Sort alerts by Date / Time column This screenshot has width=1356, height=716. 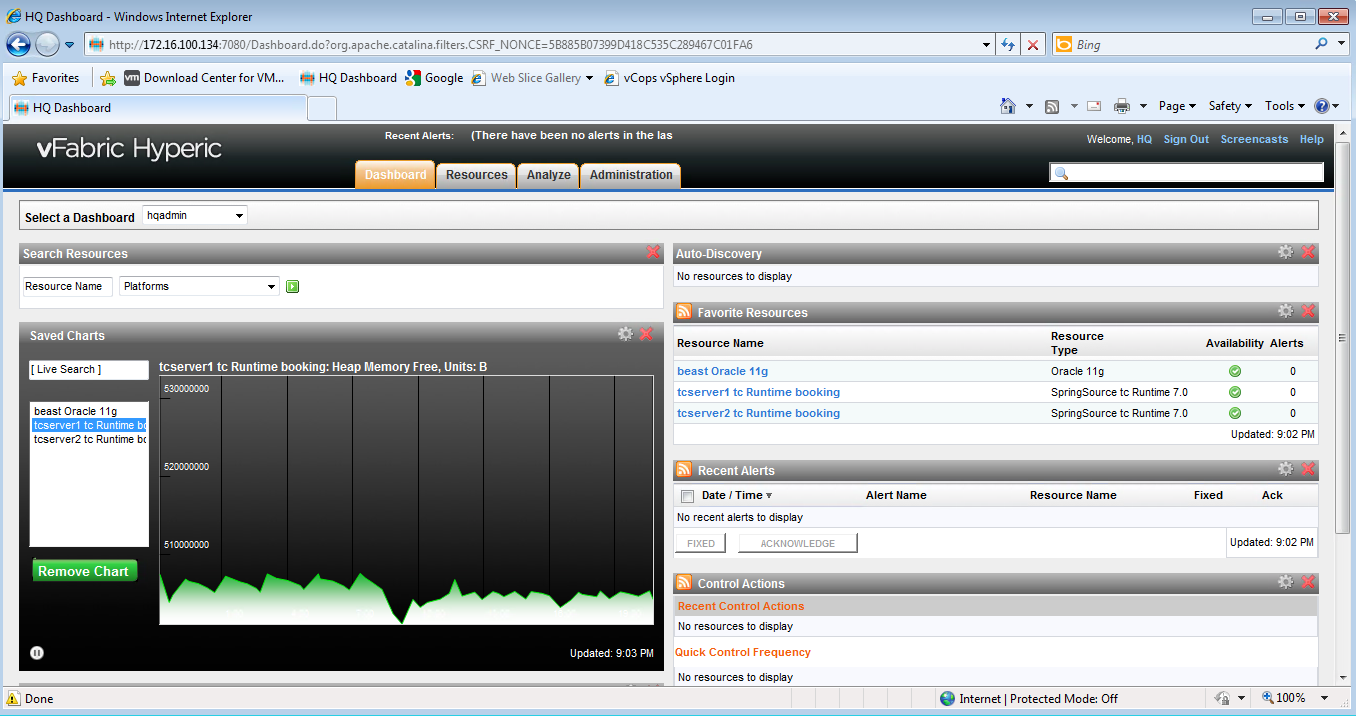coord(737,495)
